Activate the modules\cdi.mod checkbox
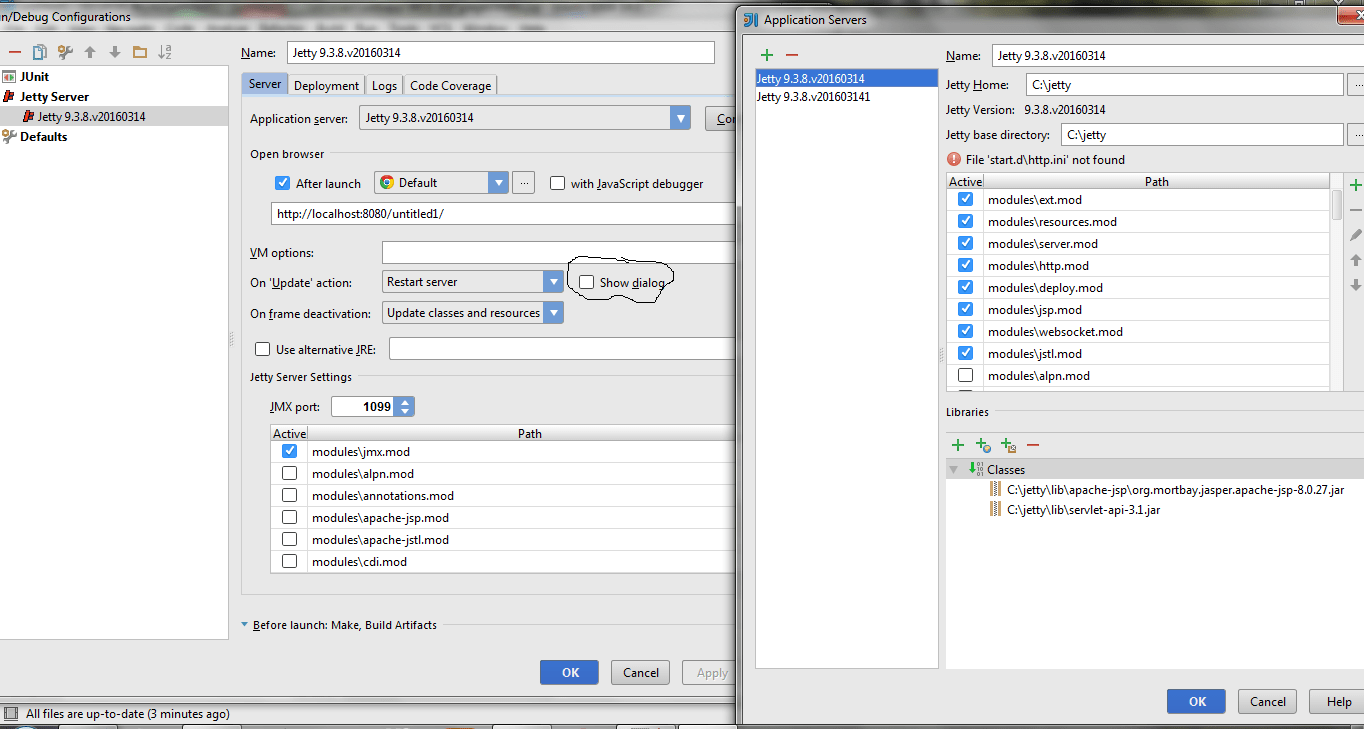The image size is (1364, 729). [x=289, y=561]
